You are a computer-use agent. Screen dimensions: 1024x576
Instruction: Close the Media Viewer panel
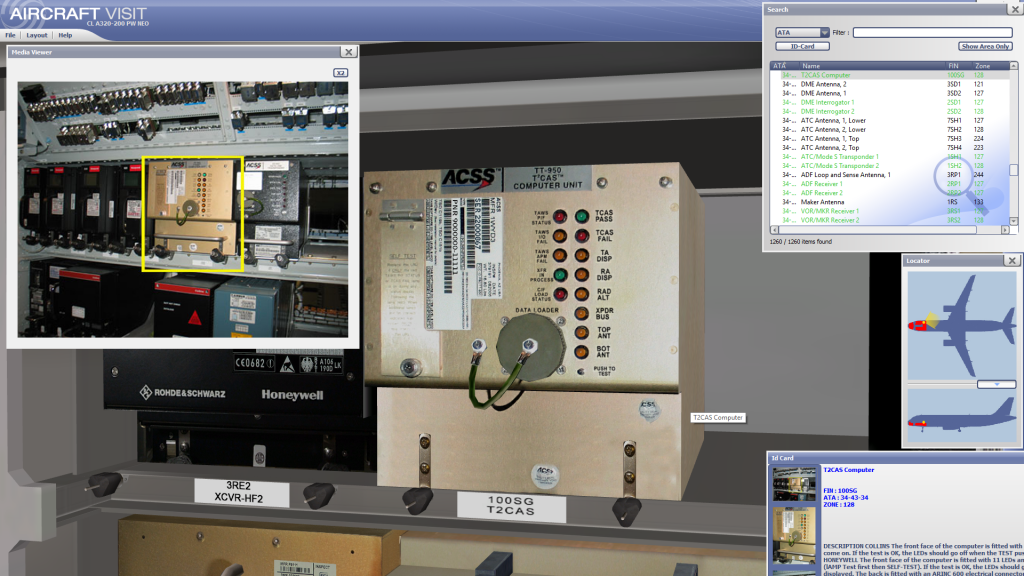(349, 52)
